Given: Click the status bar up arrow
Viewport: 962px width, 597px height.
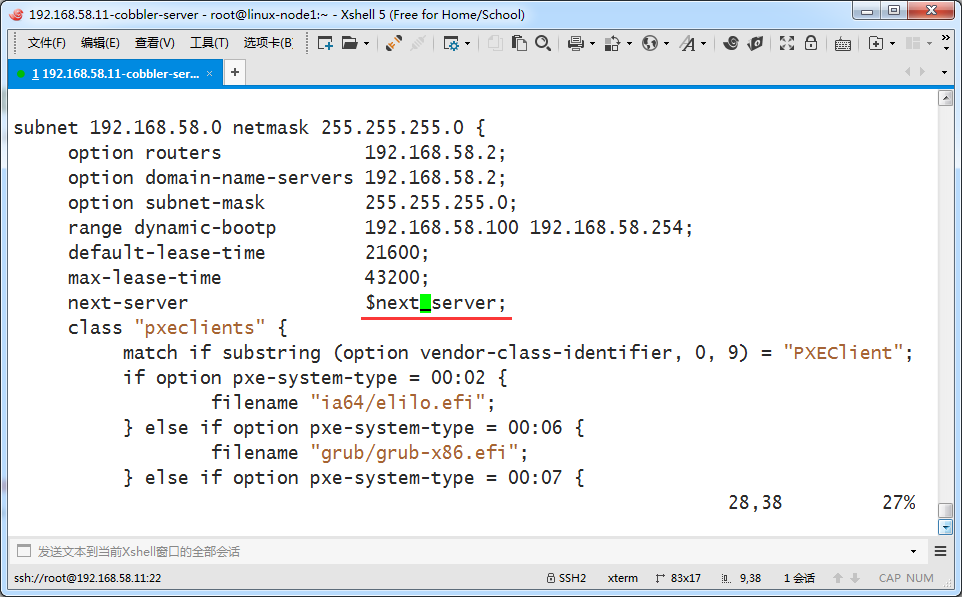Looking at the screenshot, I should [x=837, y=578].
